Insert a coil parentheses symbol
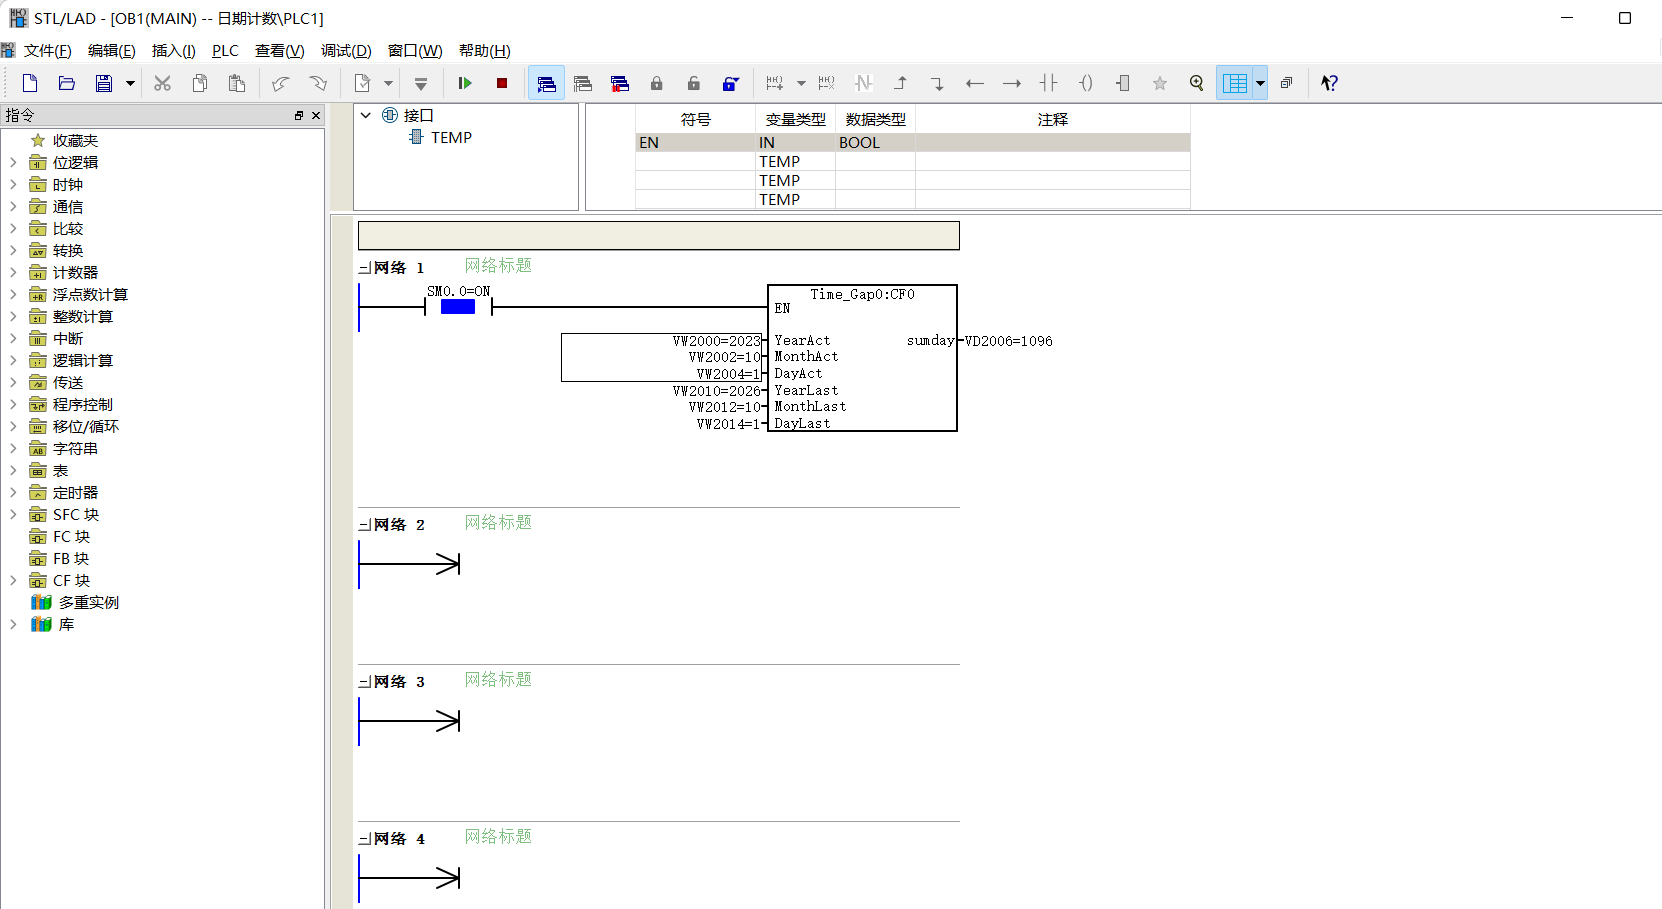Viewport: 1662px width, 909px height. tap(1086, 83)
